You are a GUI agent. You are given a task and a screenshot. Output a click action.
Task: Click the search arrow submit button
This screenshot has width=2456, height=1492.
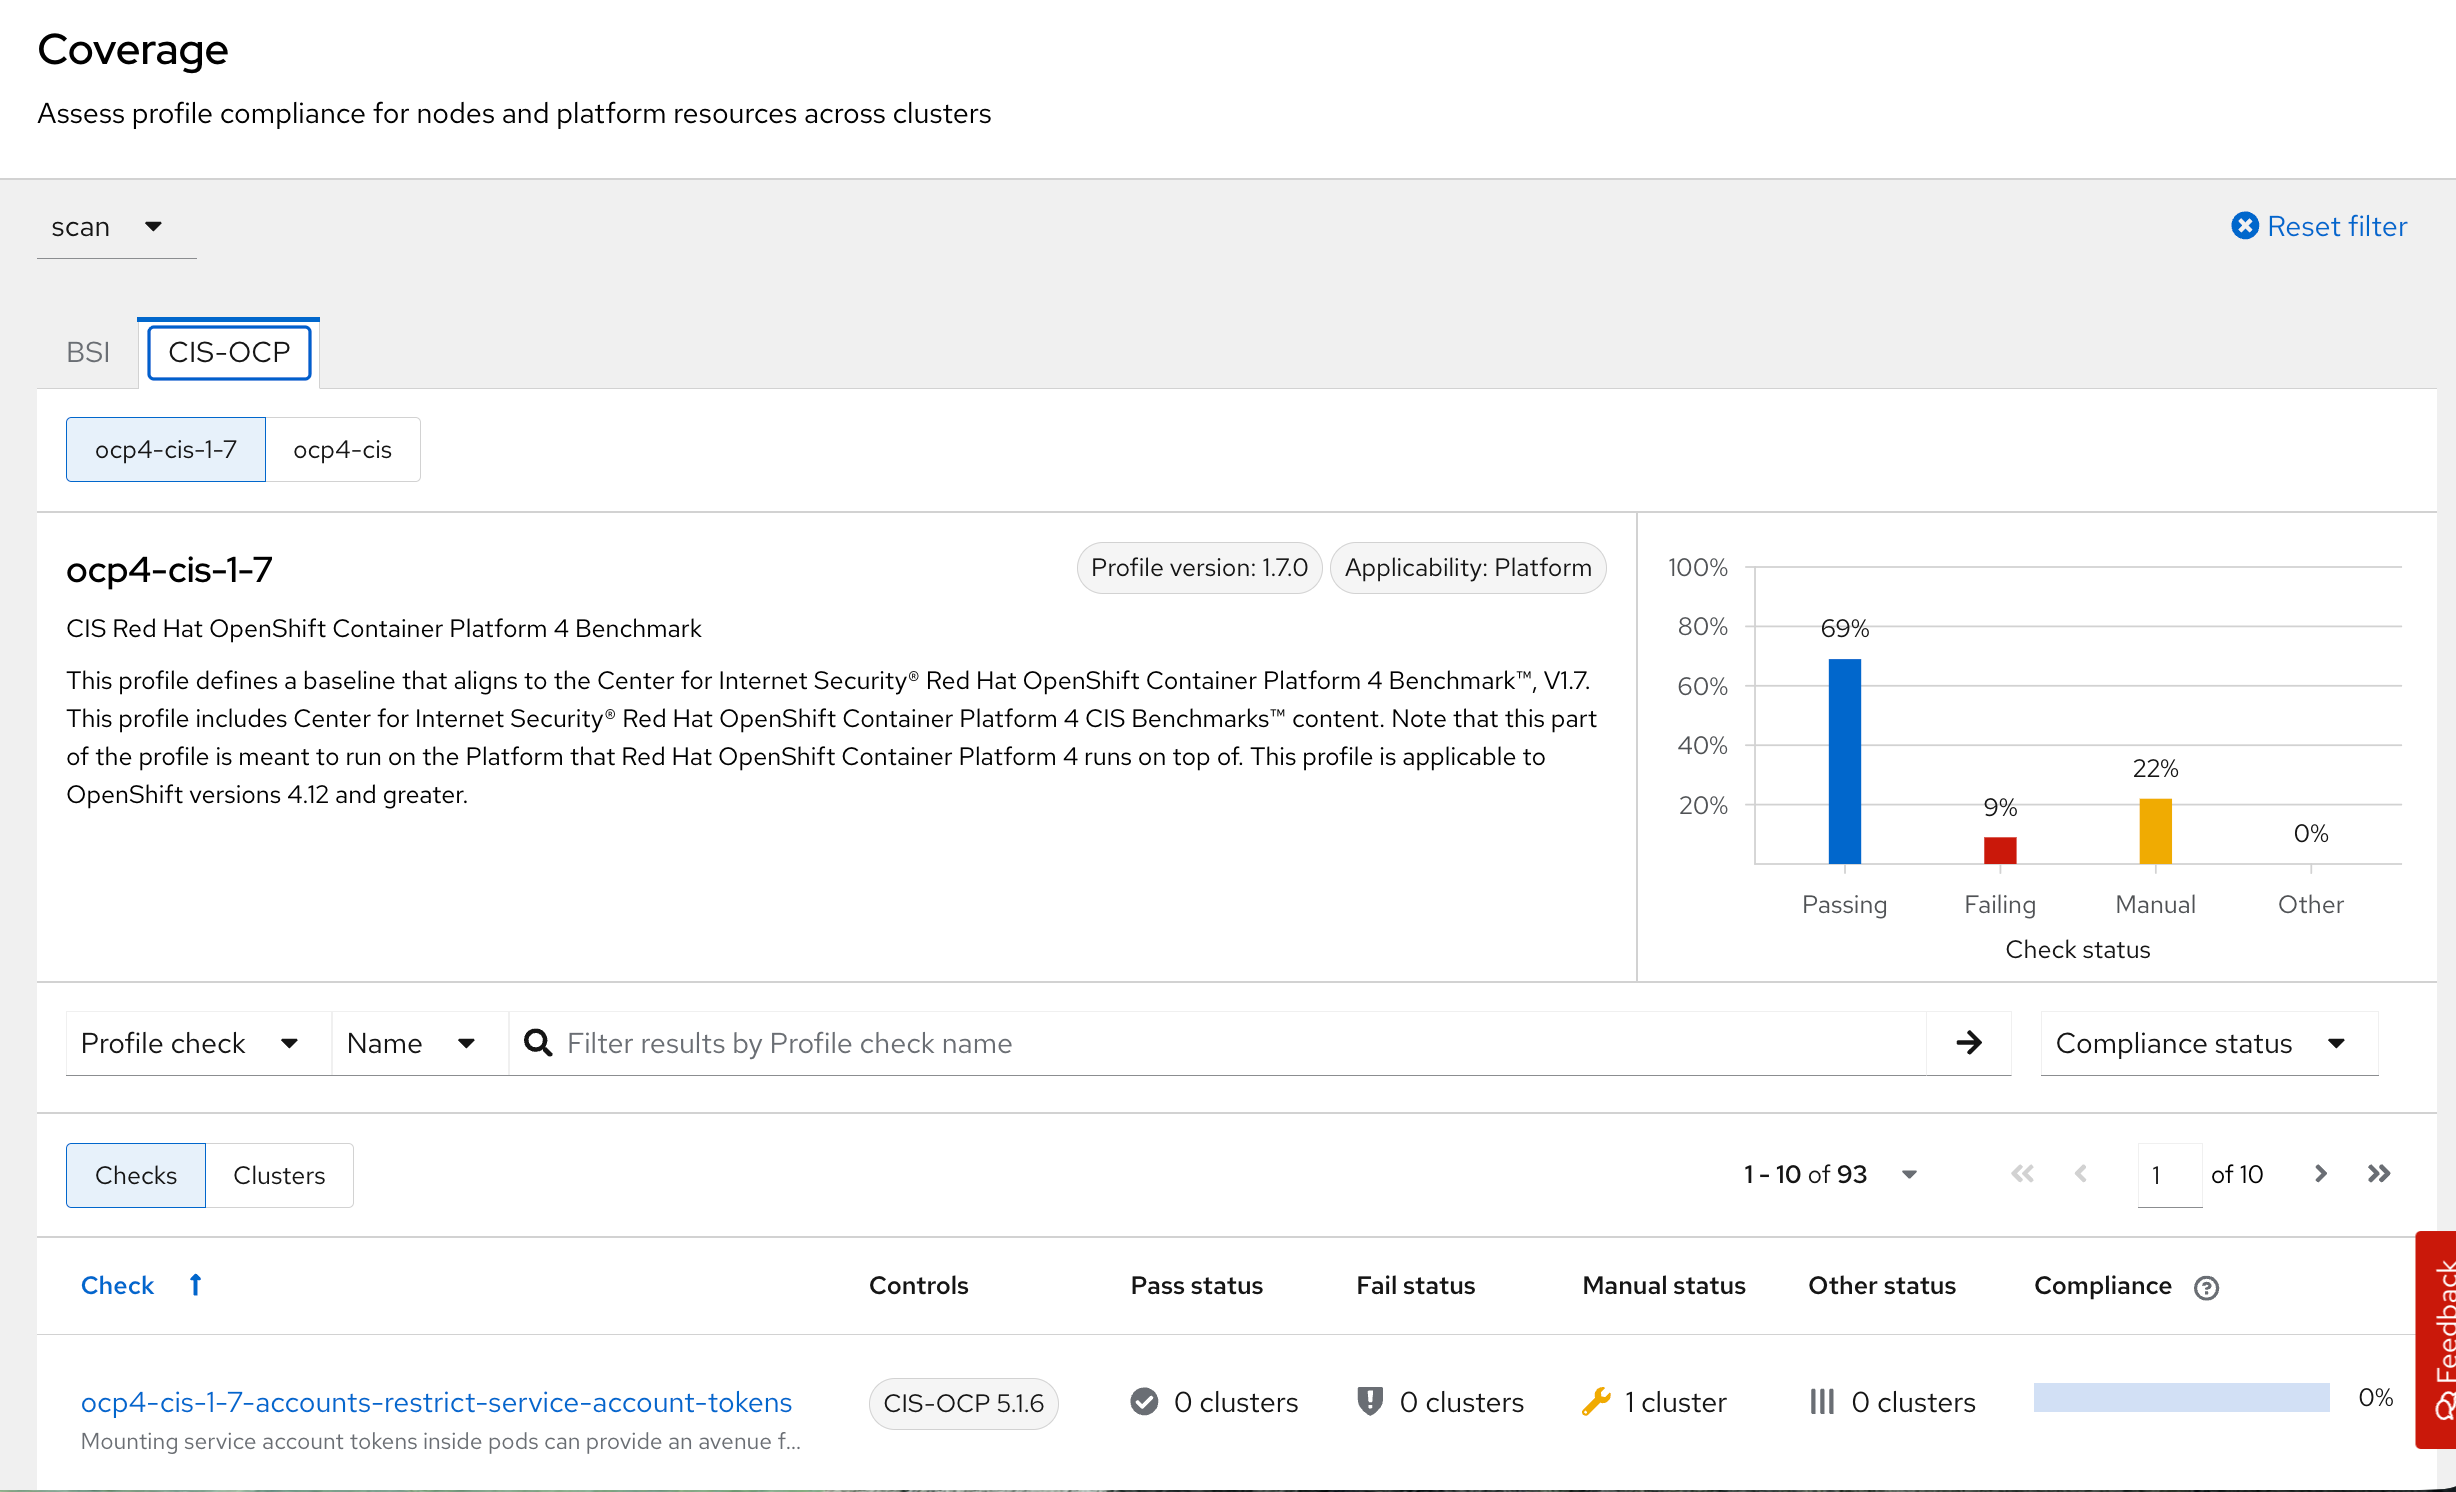pyautogui.click(x=1968, y=1043)
